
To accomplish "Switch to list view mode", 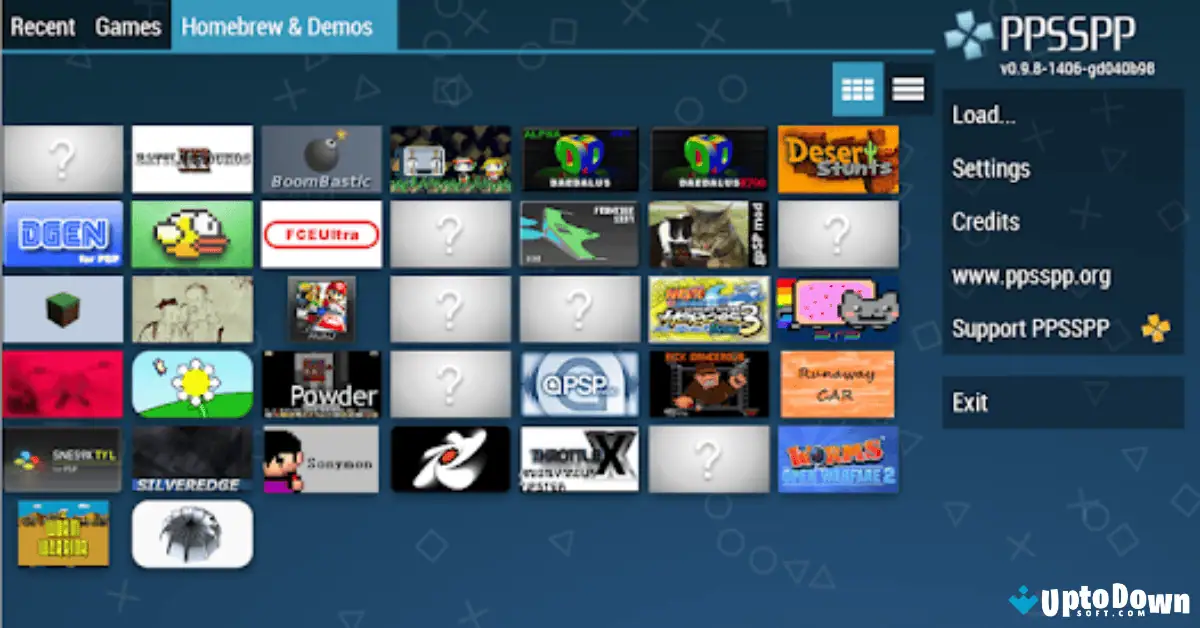I will pos(908,89).
